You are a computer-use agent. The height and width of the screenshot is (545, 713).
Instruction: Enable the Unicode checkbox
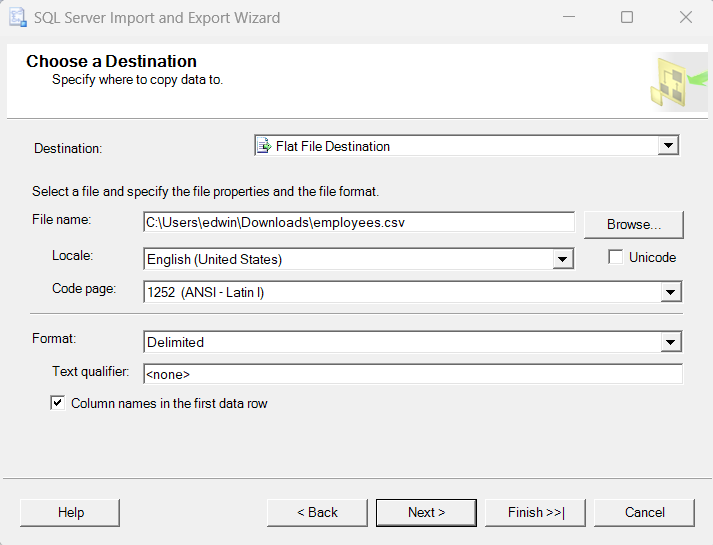(615, 257)
